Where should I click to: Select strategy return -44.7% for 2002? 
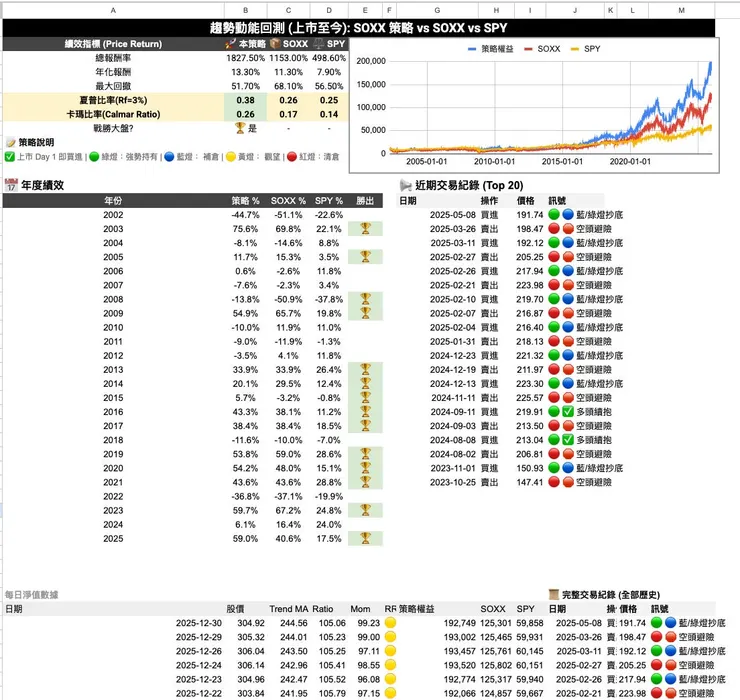(245, 215)
